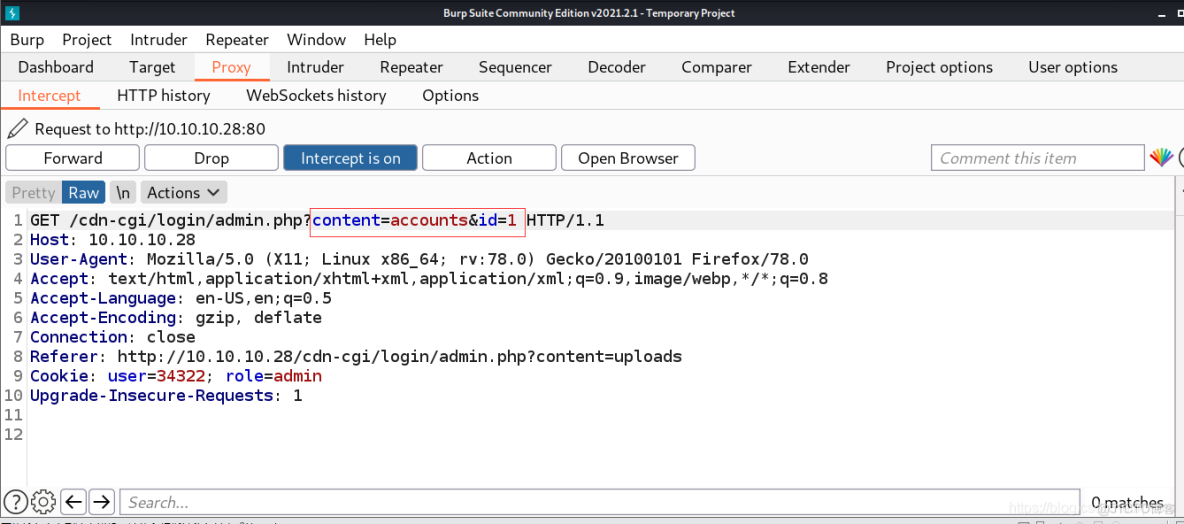Image resolution: width=1184 pixels, height=524 pixels.
Task: Click the Connection: close header line
Action: coord(113,337)
